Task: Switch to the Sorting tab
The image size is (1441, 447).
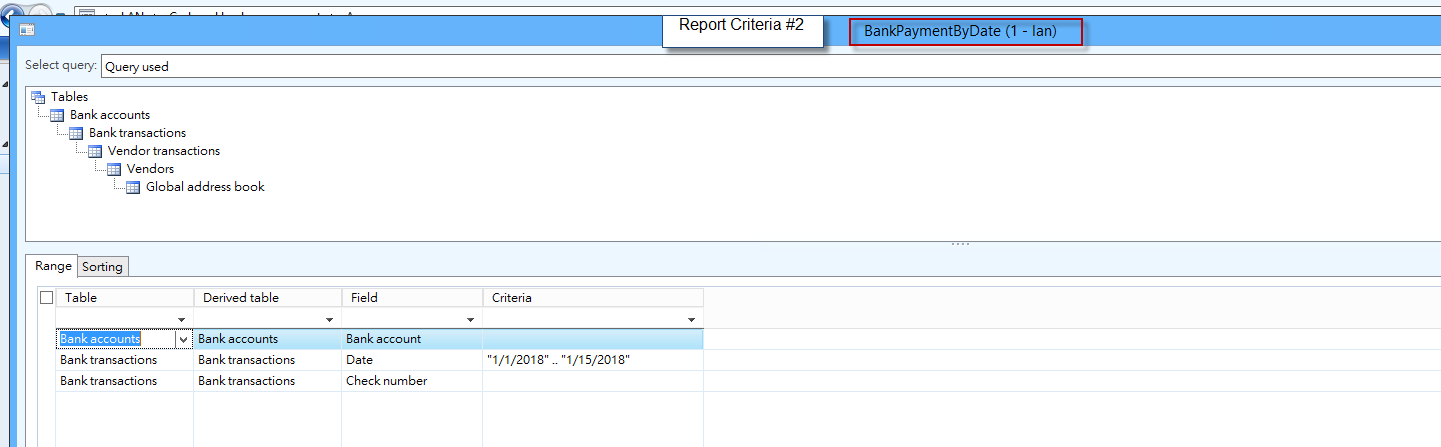Action: [x=102, y=267]
